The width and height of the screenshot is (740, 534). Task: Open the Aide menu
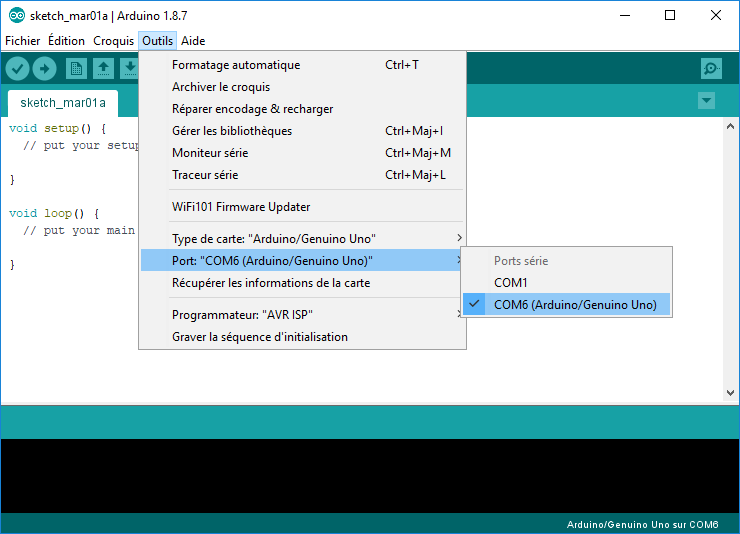(193, 41)
